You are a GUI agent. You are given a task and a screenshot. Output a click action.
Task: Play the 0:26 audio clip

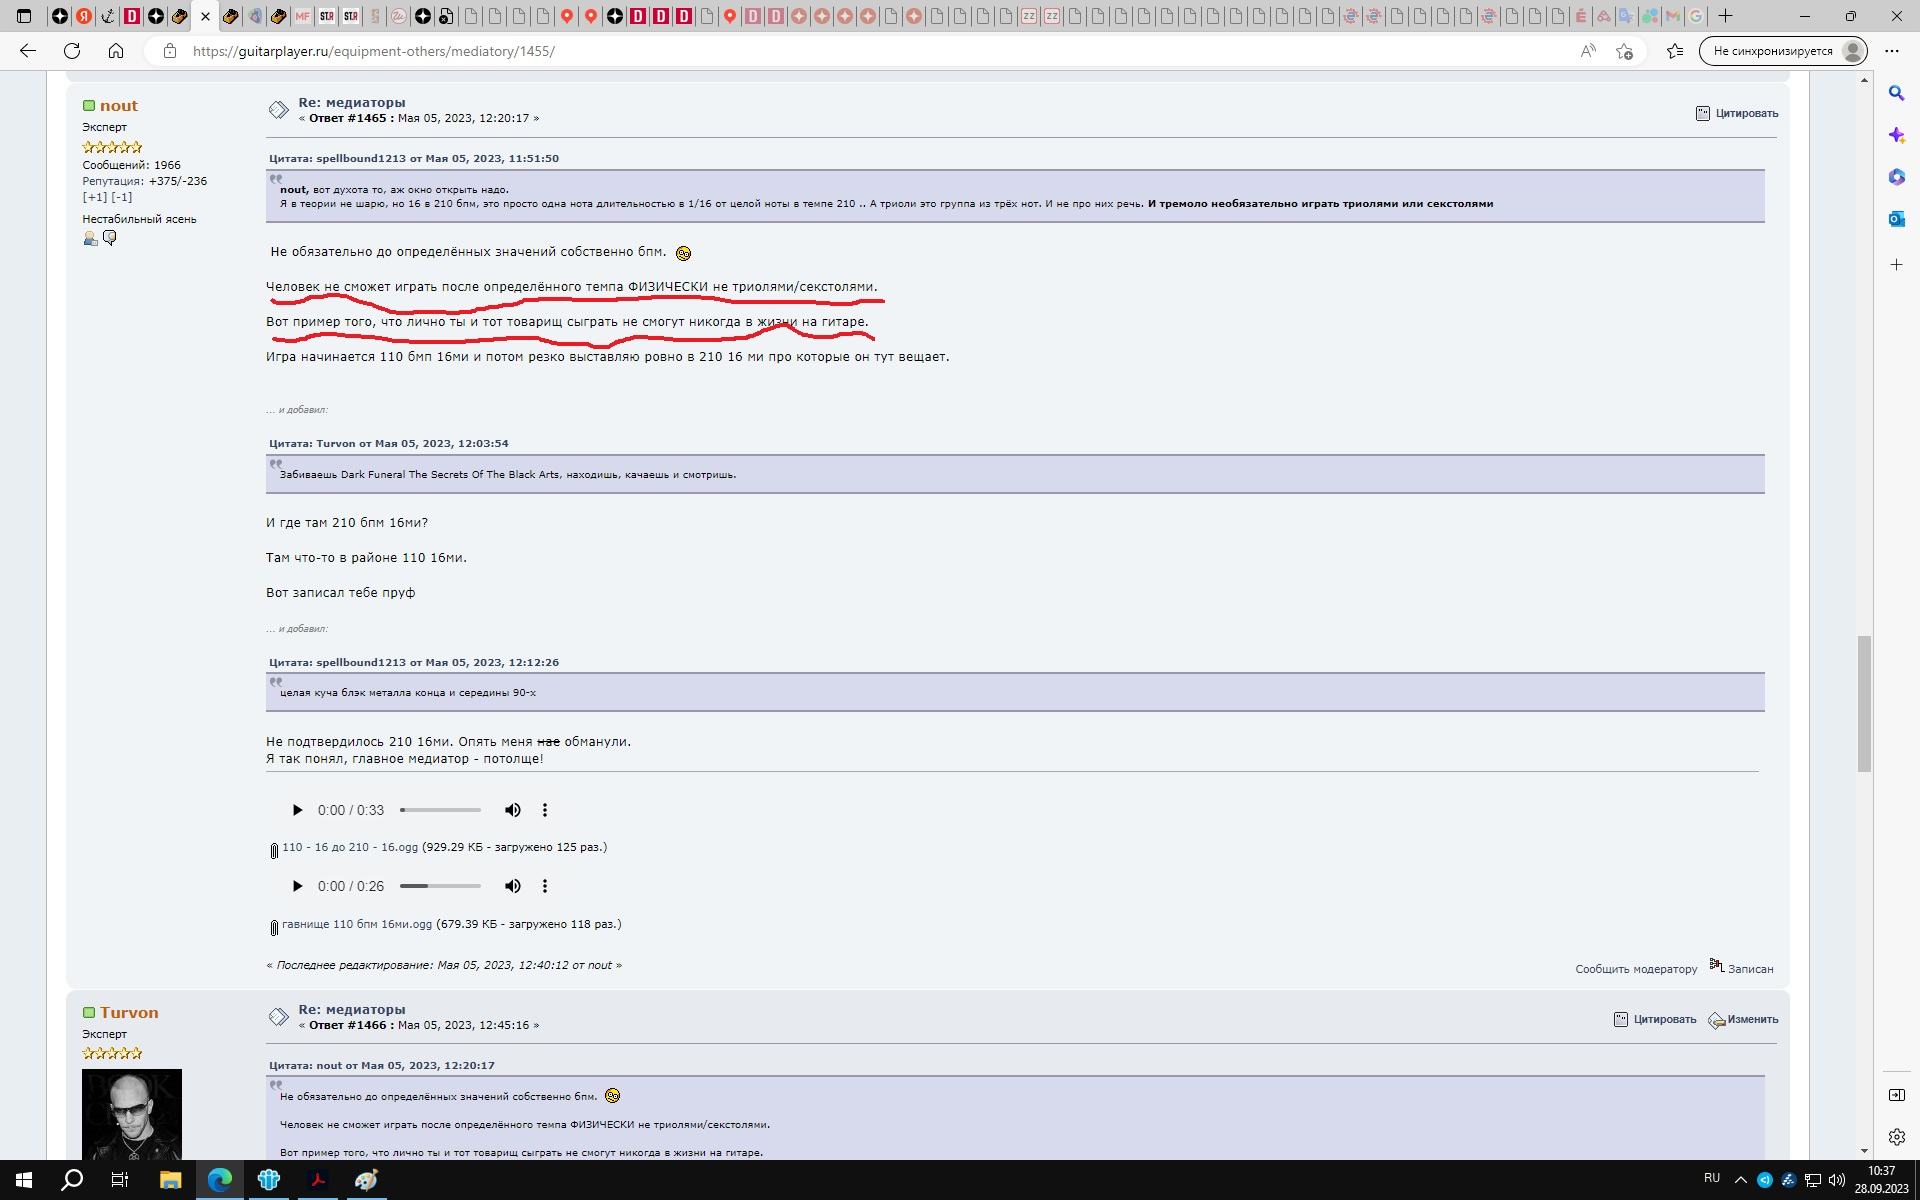297,886
